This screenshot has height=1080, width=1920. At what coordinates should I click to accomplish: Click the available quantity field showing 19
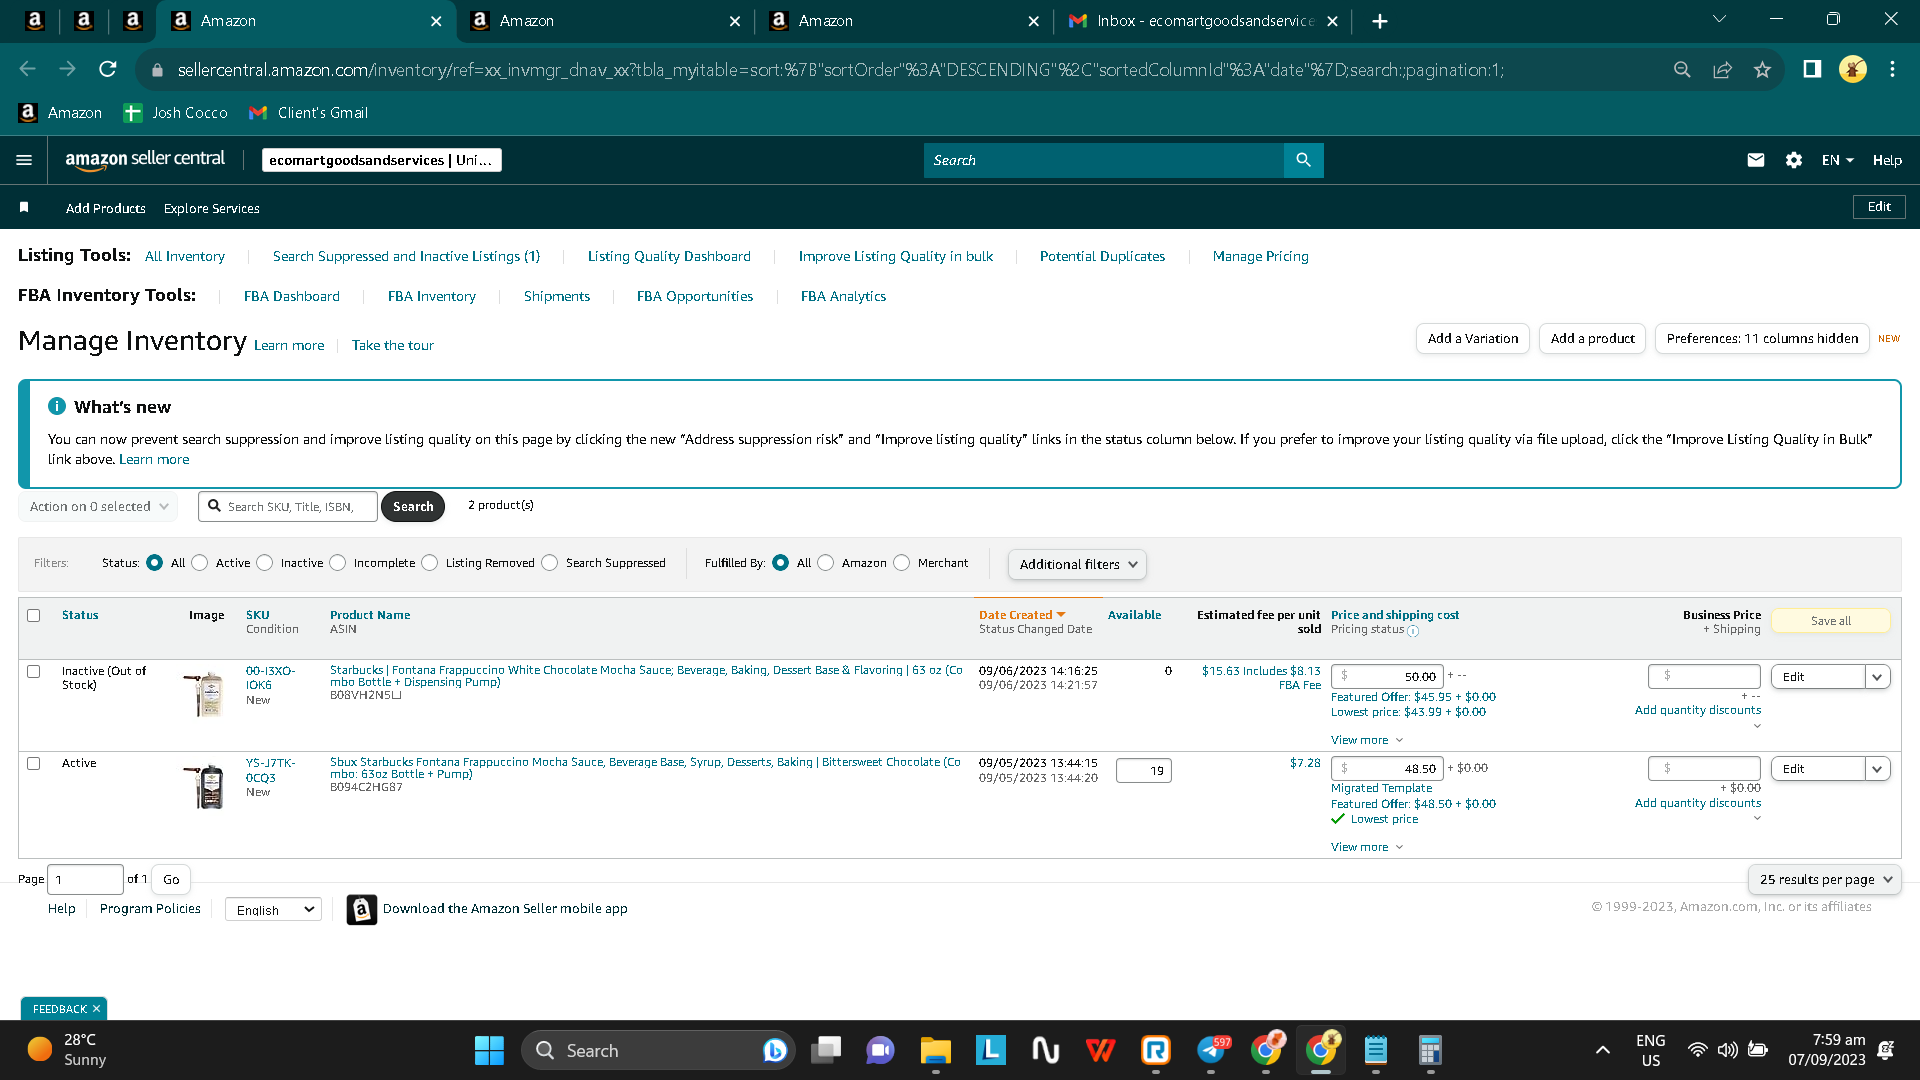(1143, 771)
